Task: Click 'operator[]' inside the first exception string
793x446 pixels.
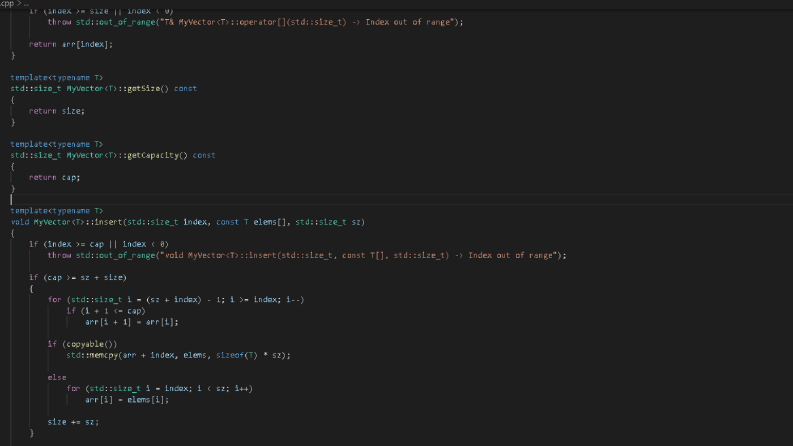Action: point(263,22)
